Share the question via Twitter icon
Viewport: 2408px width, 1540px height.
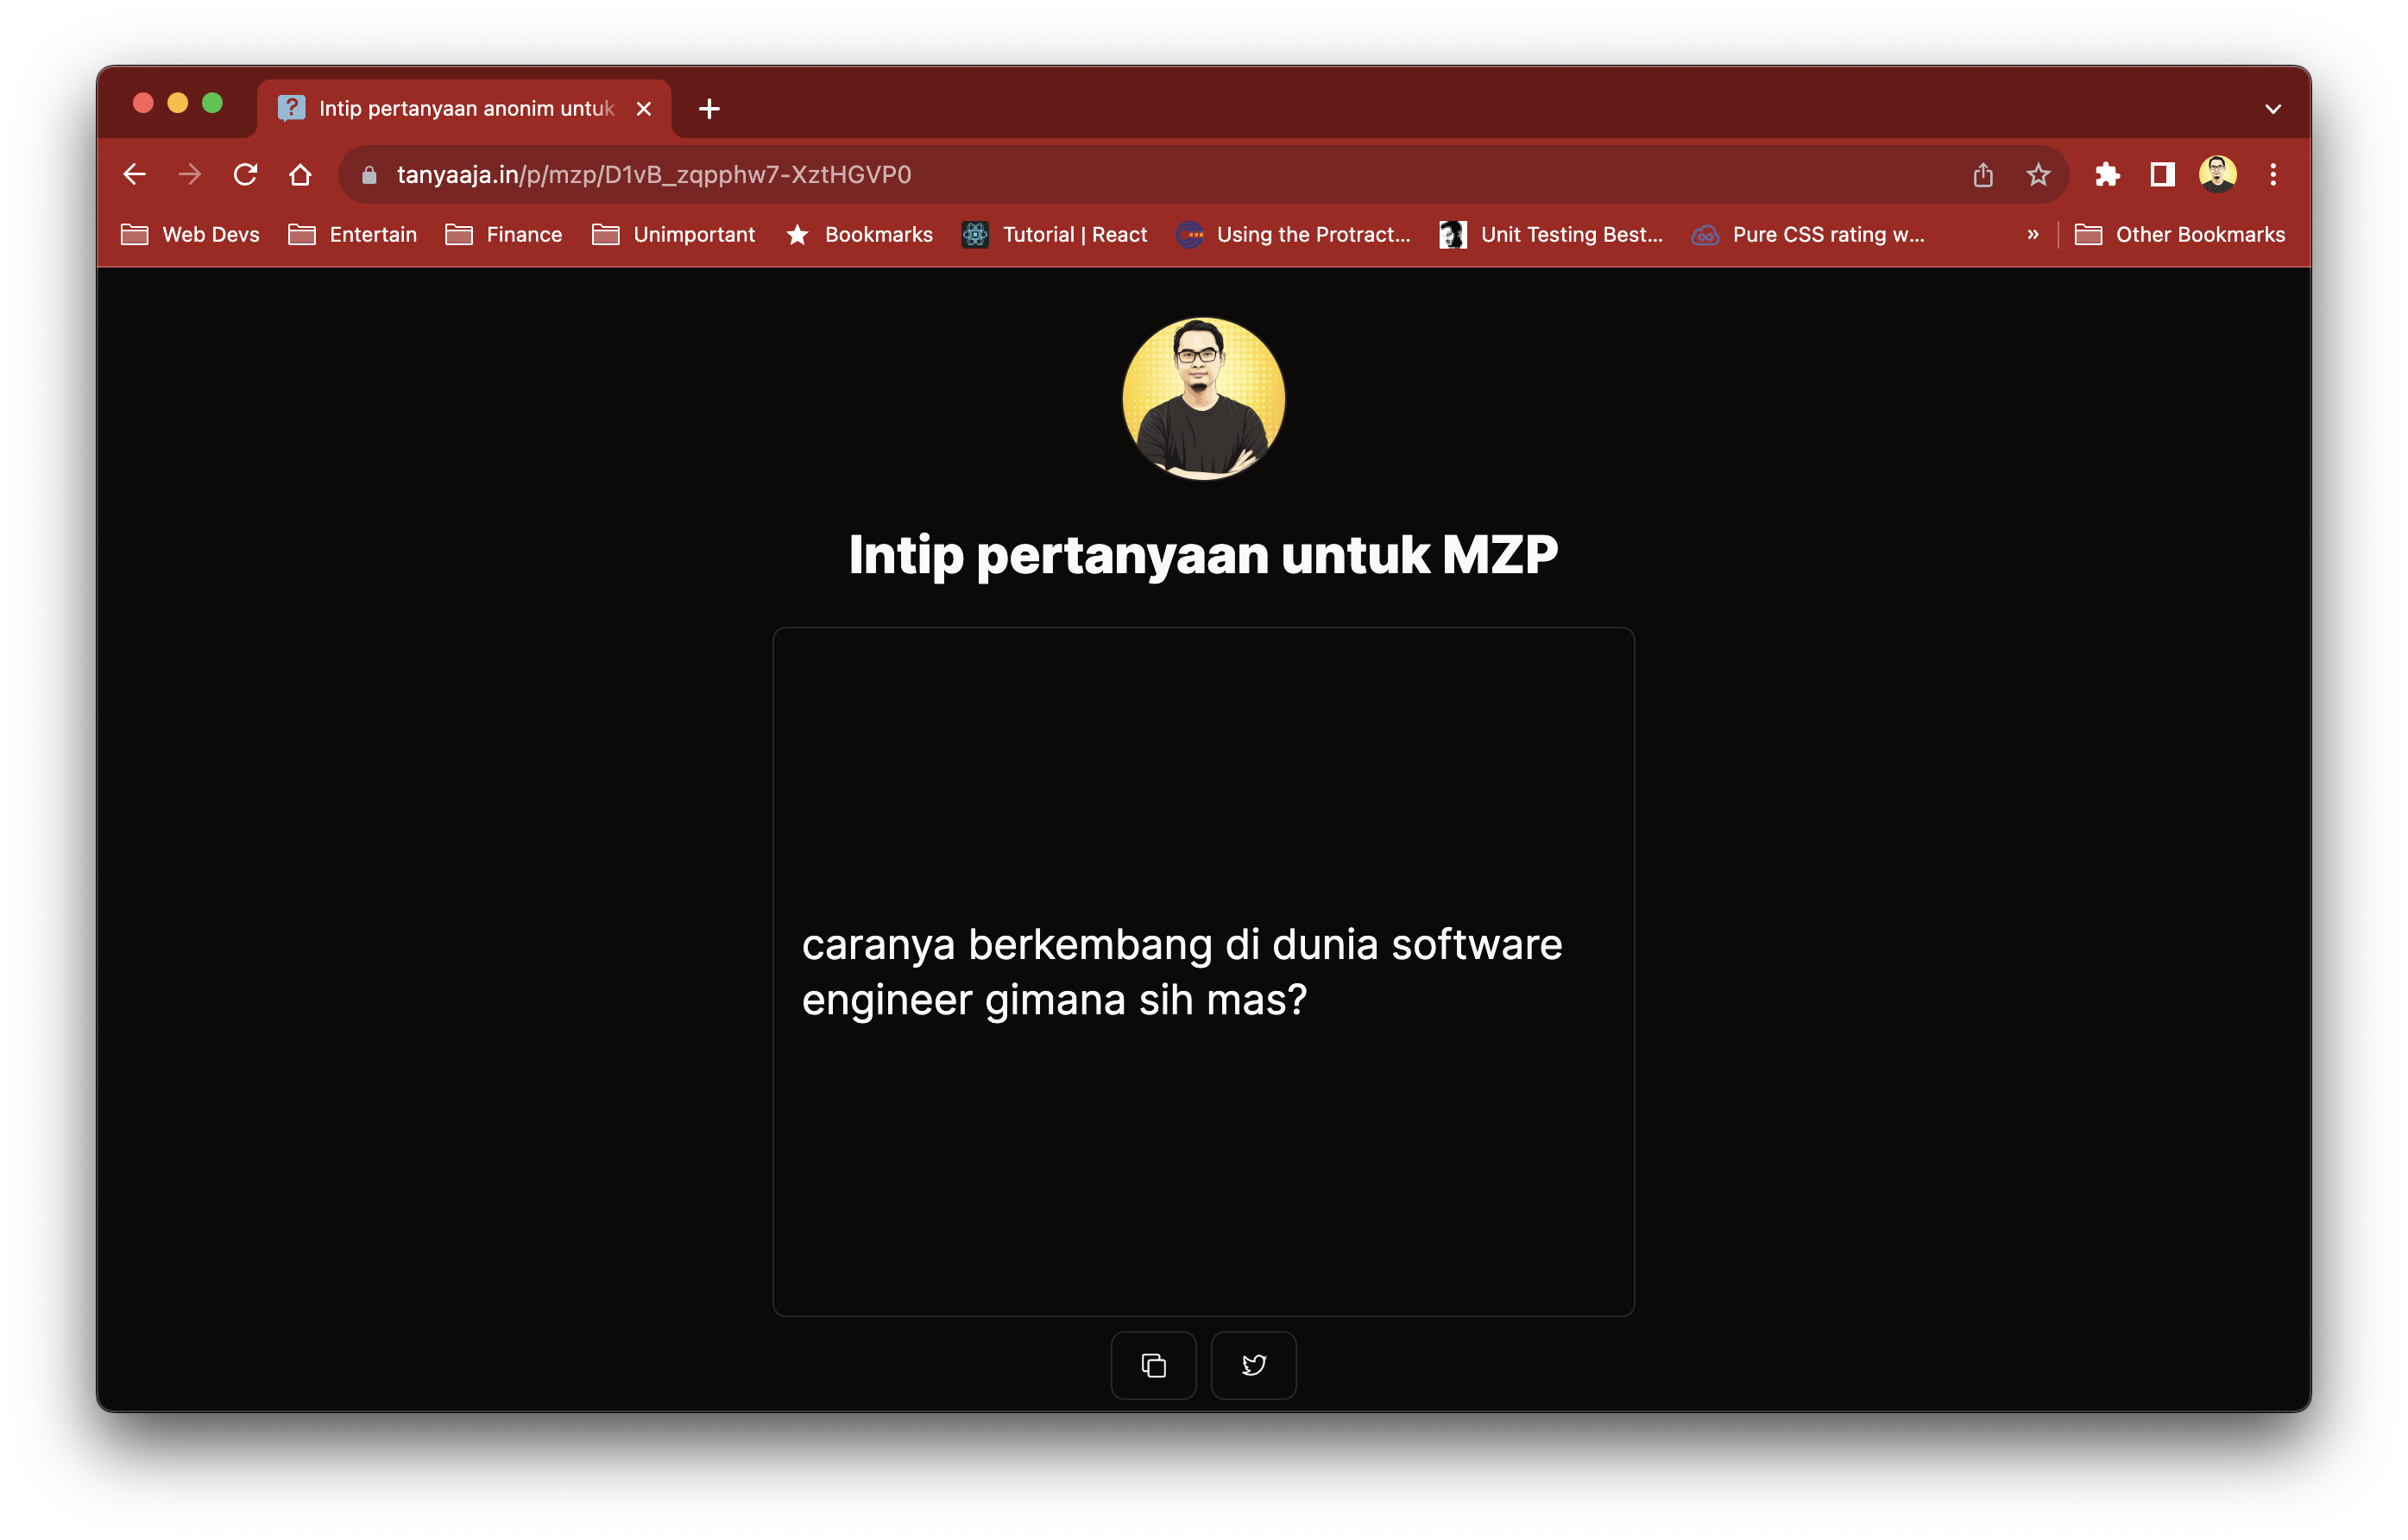(1253, 1365)
